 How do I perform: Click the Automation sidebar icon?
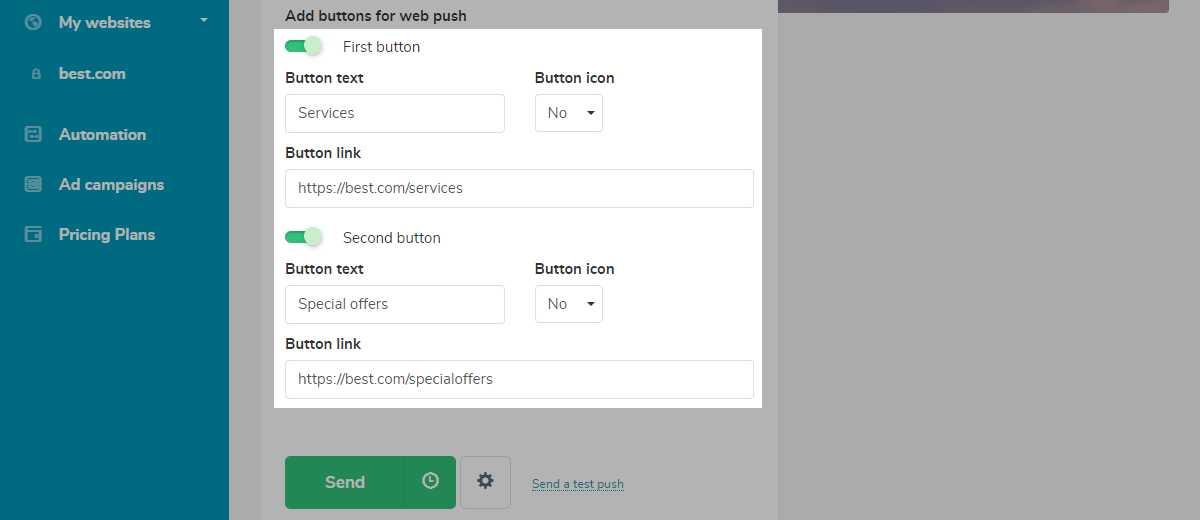coord(33,135)
